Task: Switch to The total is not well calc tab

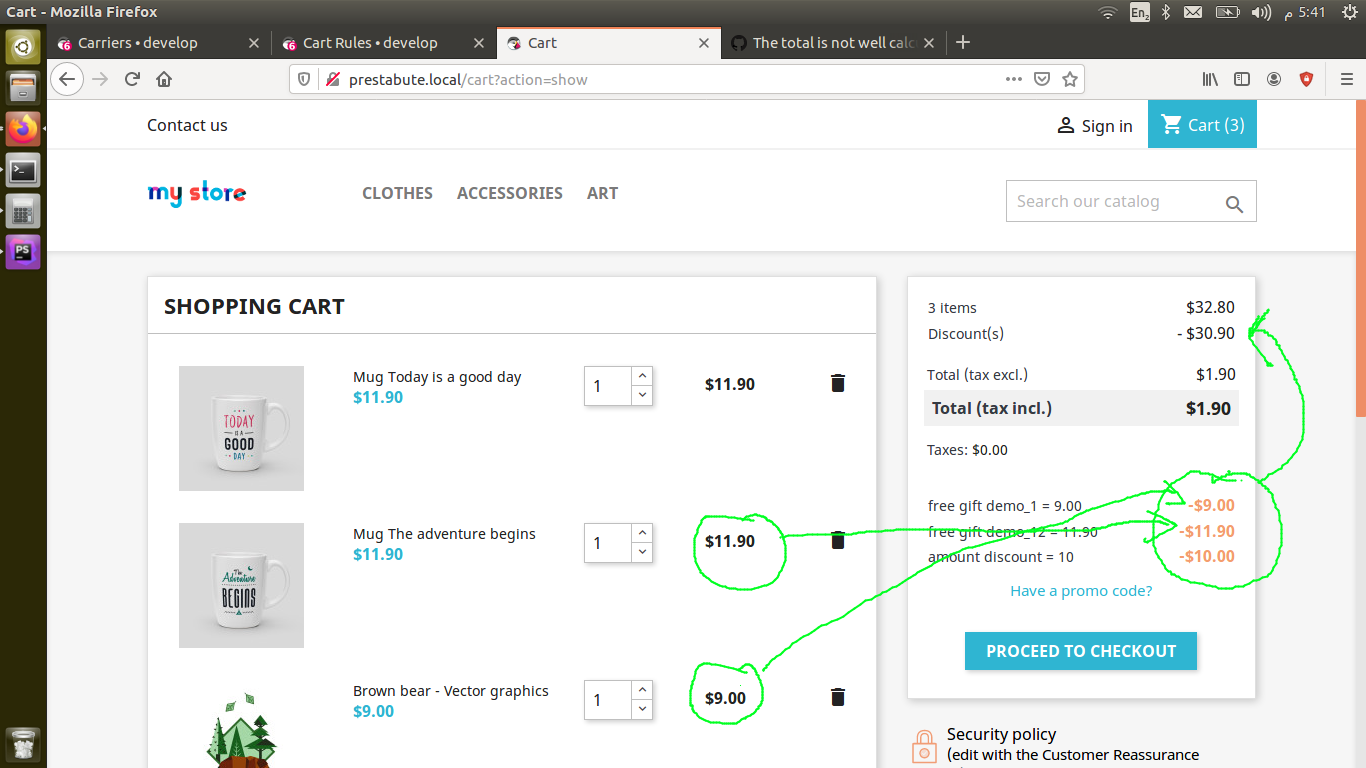Action: [x=835, y=43]
